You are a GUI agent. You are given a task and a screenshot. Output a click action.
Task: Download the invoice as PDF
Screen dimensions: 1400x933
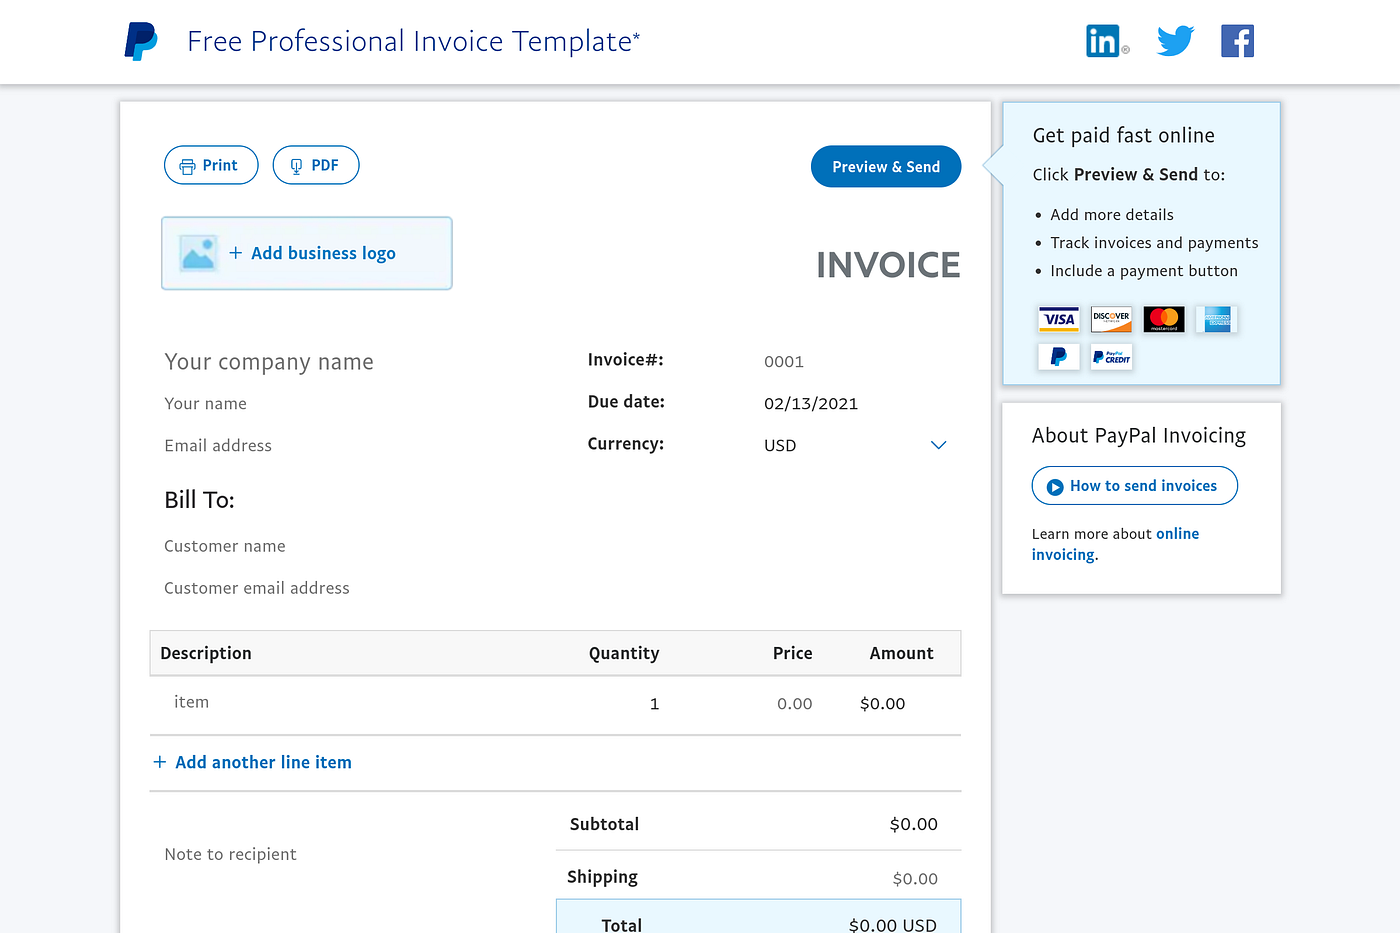316,165
